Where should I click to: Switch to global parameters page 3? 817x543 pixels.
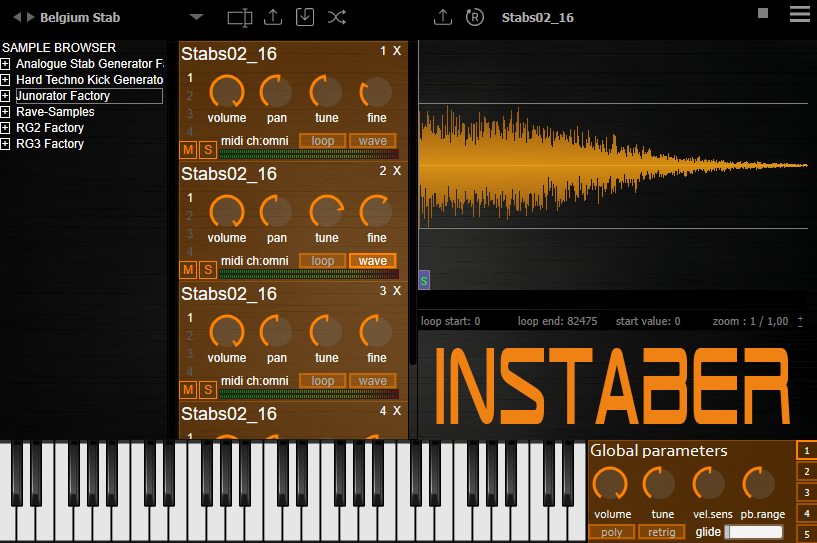coord(807,492)
